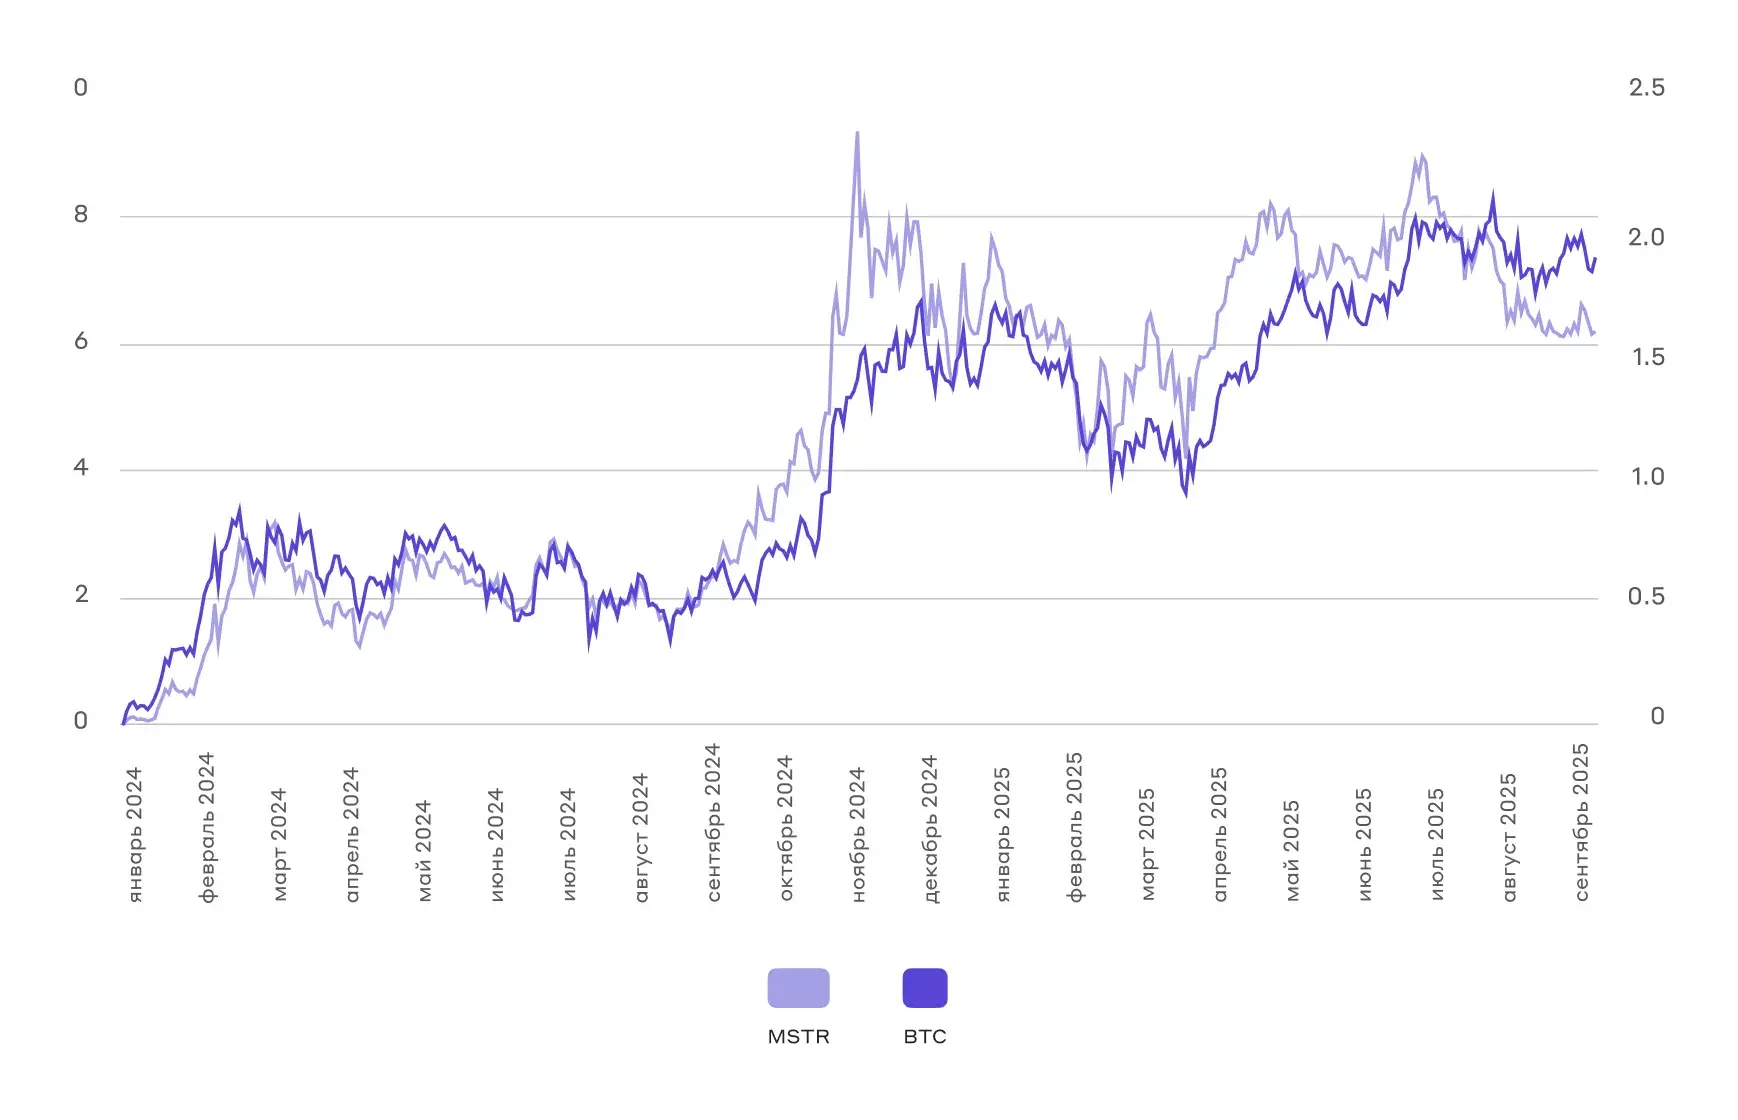Click the MSTR peak above ноябрь 2024
Viewport: 1738px width, 1120px height.
tap(857, 133)
